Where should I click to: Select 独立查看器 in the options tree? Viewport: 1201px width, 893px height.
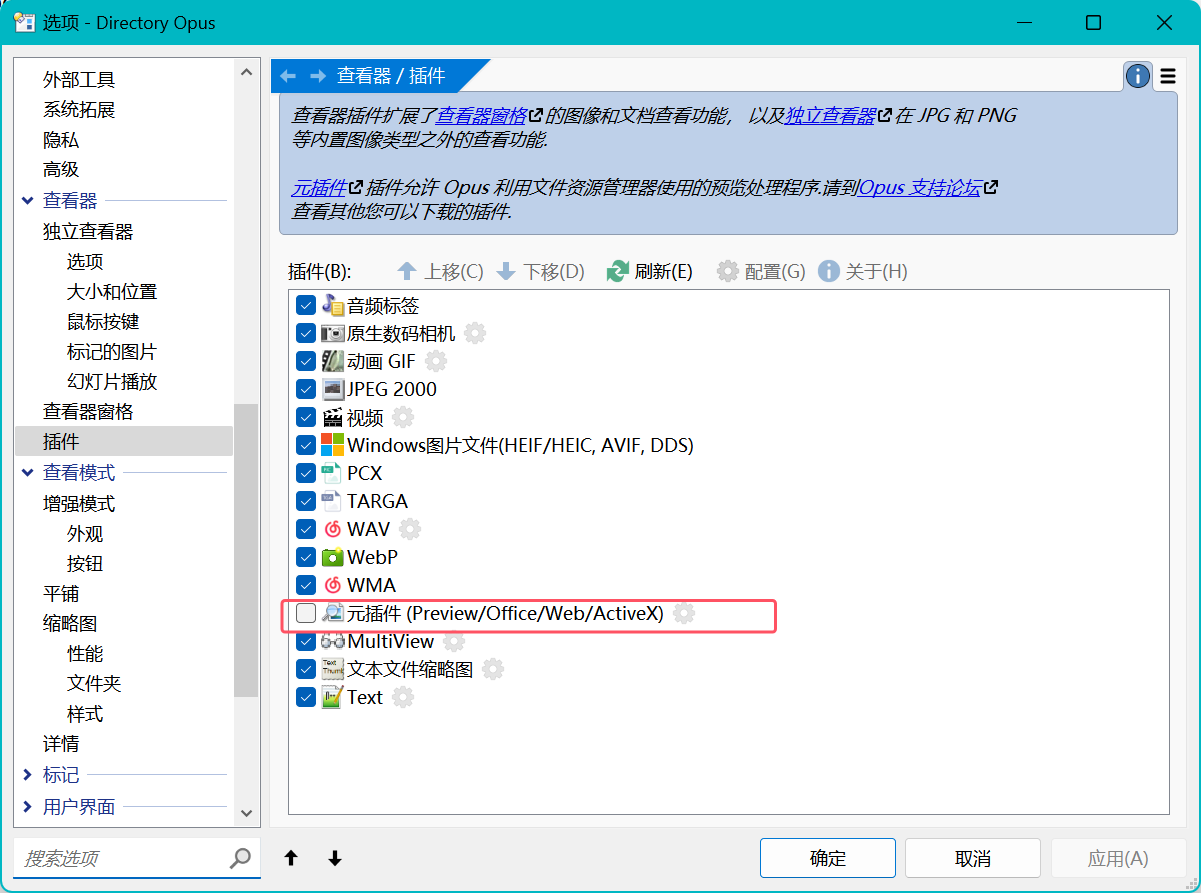point(88,232)
